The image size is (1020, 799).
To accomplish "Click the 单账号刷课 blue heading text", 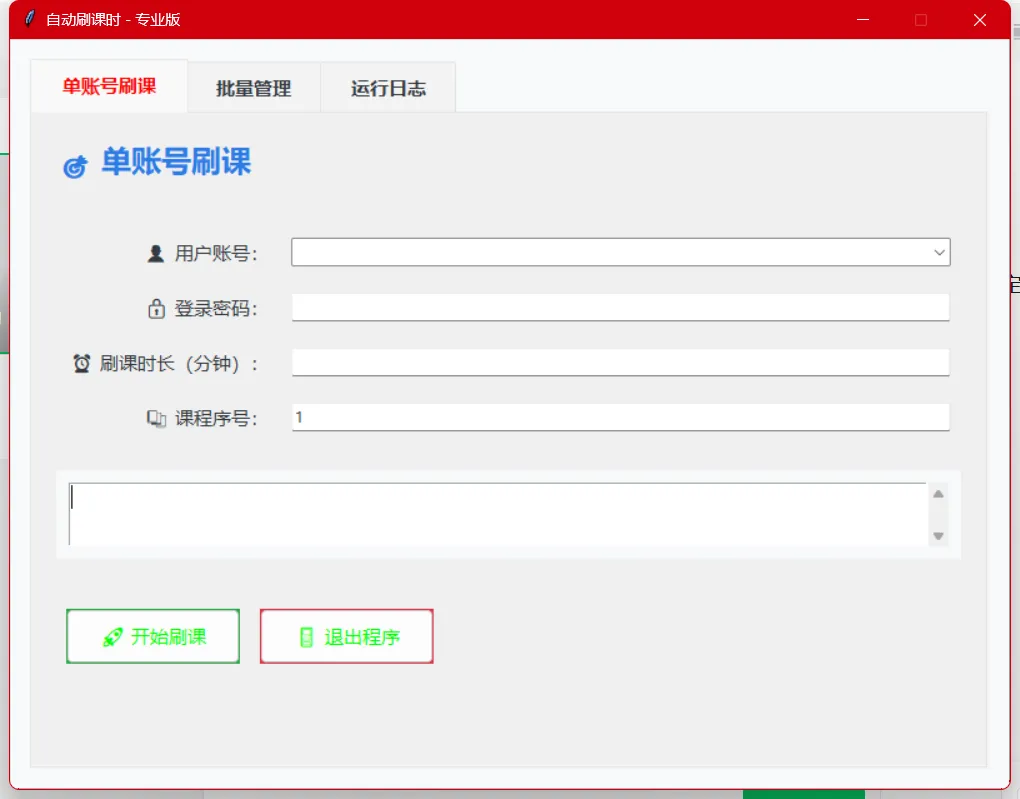I will 176,161.
